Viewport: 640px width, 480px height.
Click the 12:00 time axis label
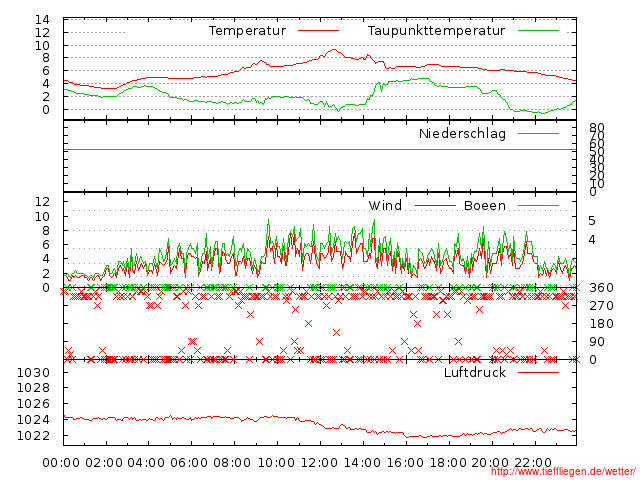[x=319, y=463]
